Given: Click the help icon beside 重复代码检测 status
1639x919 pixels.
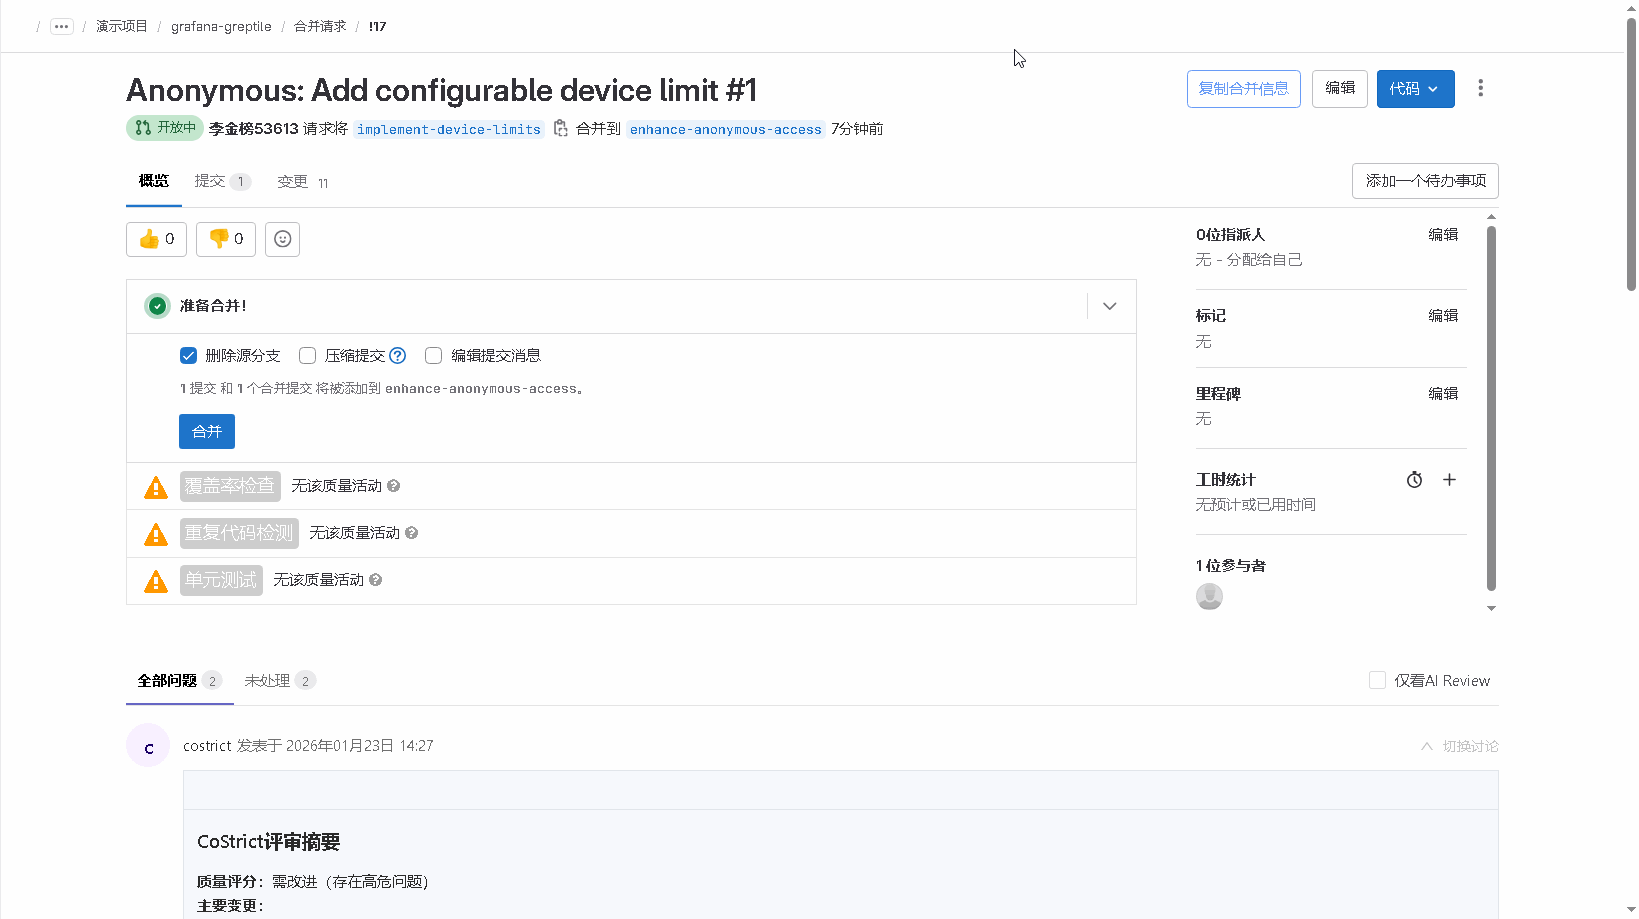Looking at the screenshot, I should pos(412,533).
